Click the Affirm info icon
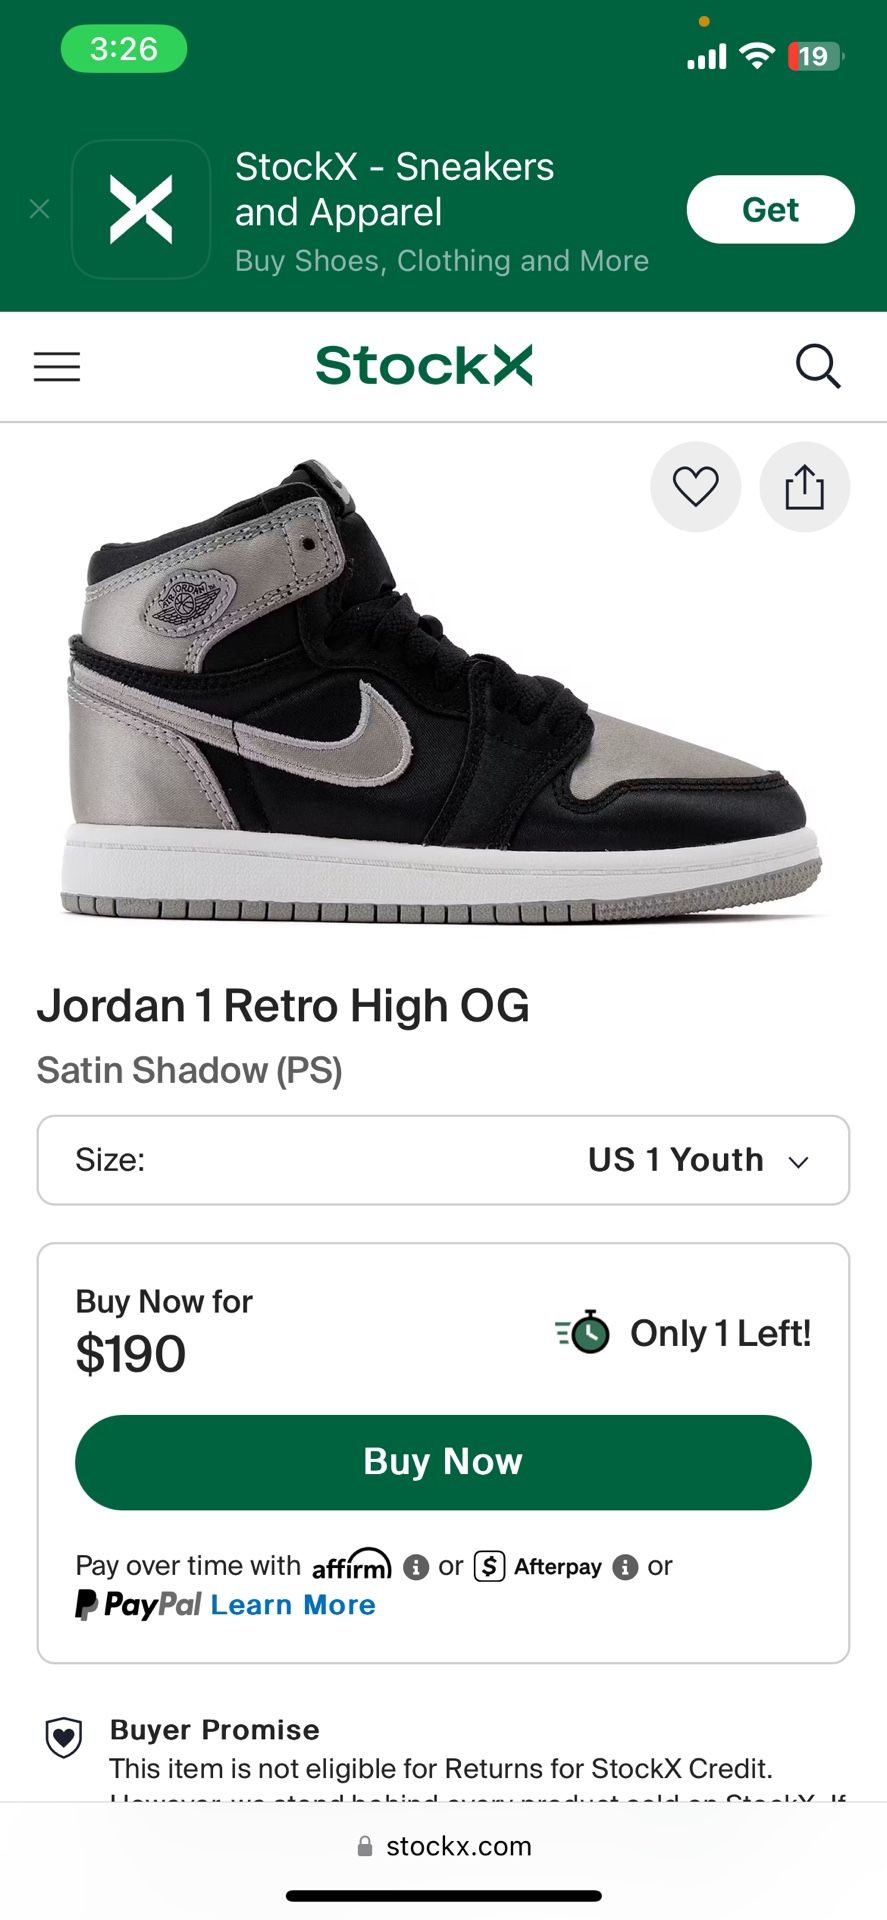887x1920 pixels. (416, 1567)
